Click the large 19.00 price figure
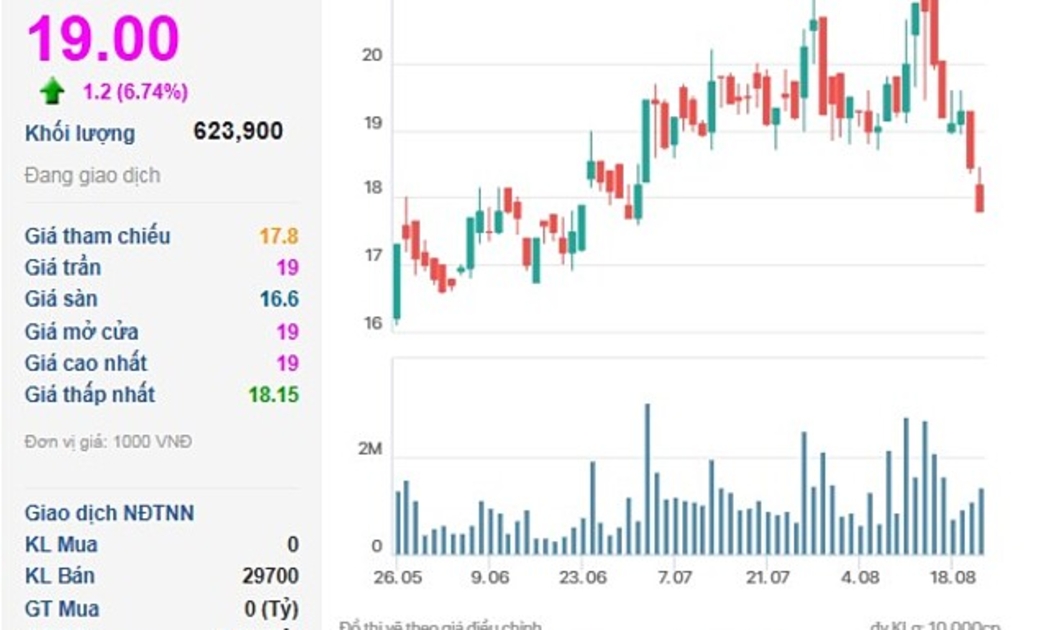Screen dimensions: 1050x630 click(x=103, y=38)
